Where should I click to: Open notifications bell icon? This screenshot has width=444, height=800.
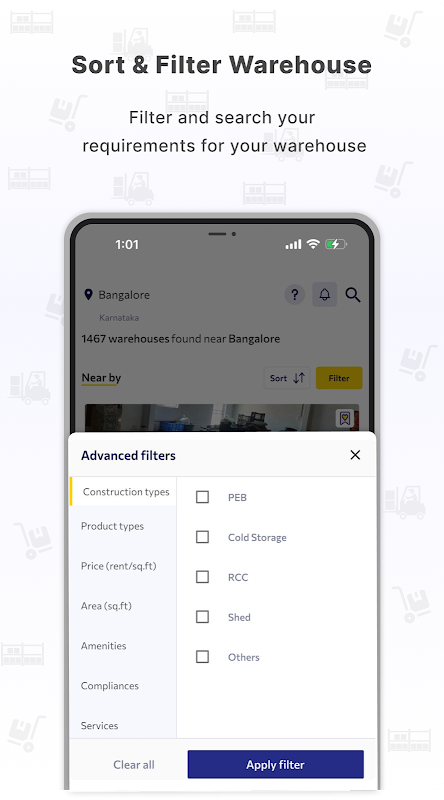click(325, 294)
